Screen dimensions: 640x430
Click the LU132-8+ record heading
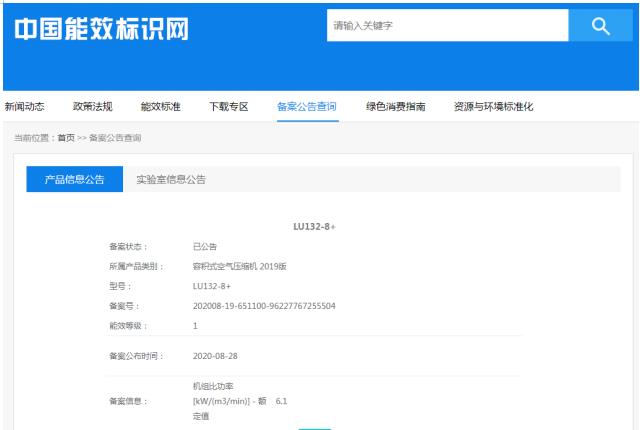click(314, 227)
